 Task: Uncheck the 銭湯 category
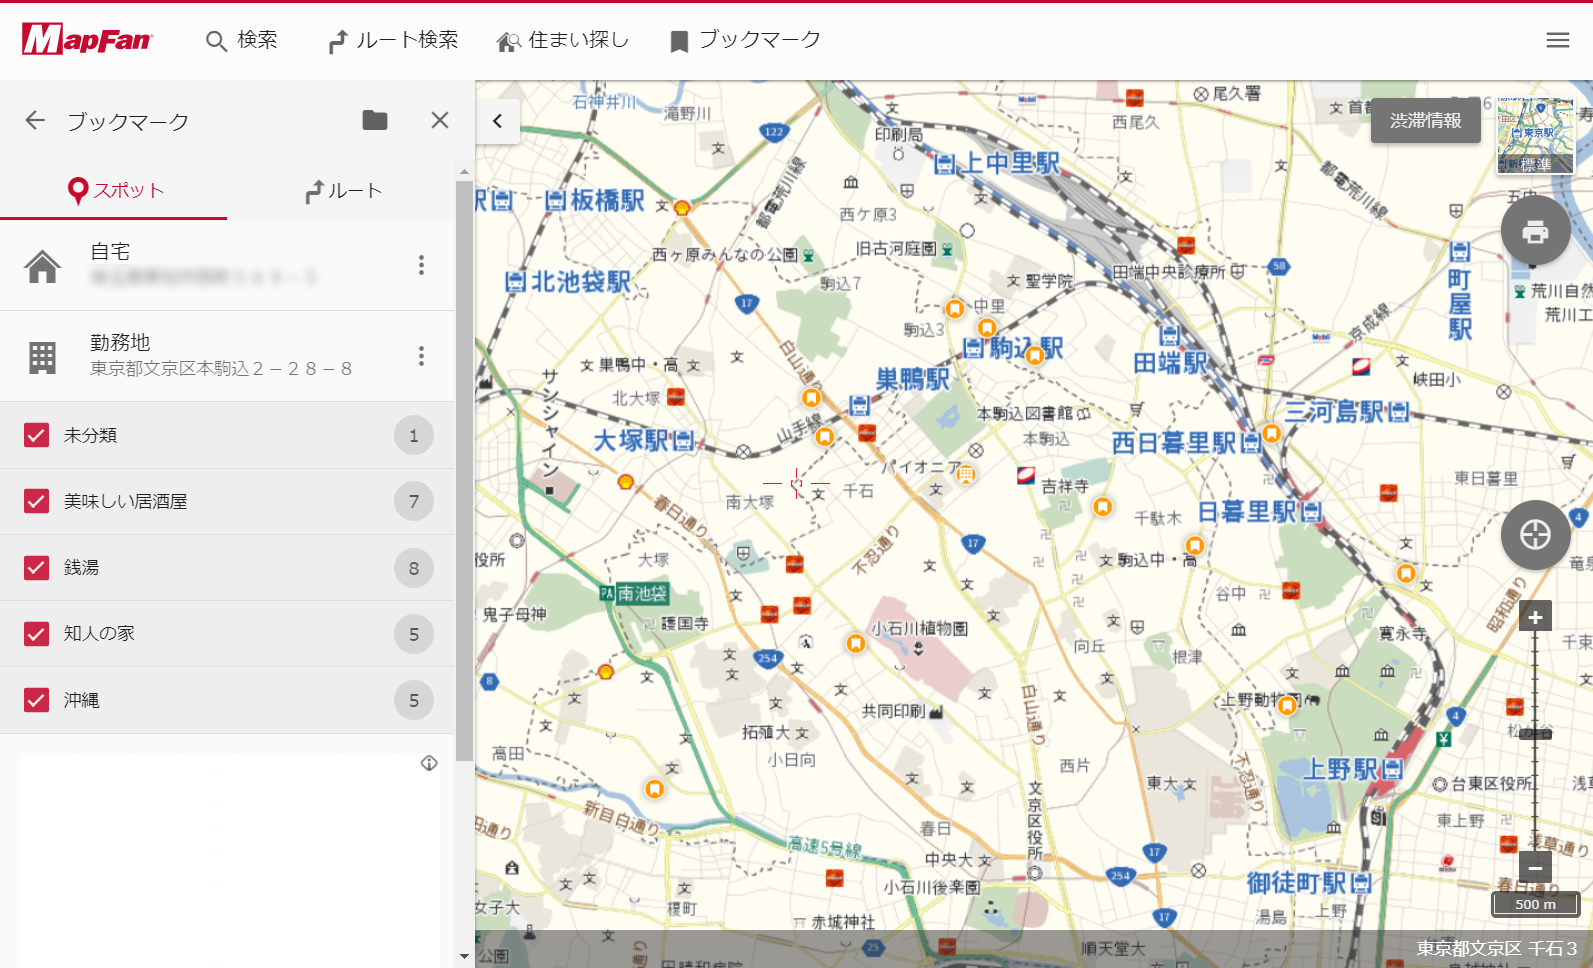36,568
